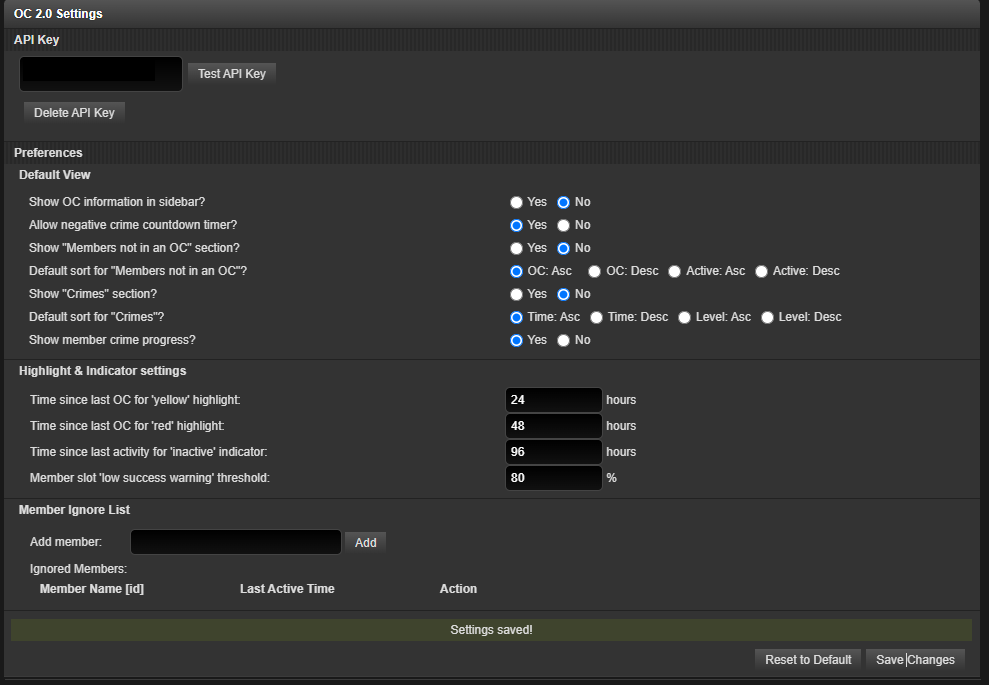Choose Level: Asc crimes sort
The height and width of the screenshot is (685, 989).
tap(684, 317)
